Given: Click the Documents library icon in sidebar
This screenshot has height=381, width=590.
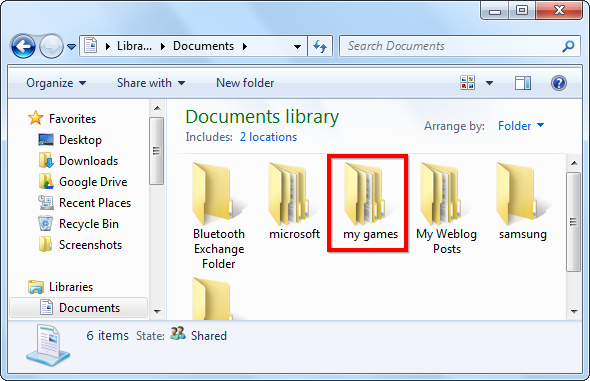Looking at the screenshot, I should click(46, 307).
